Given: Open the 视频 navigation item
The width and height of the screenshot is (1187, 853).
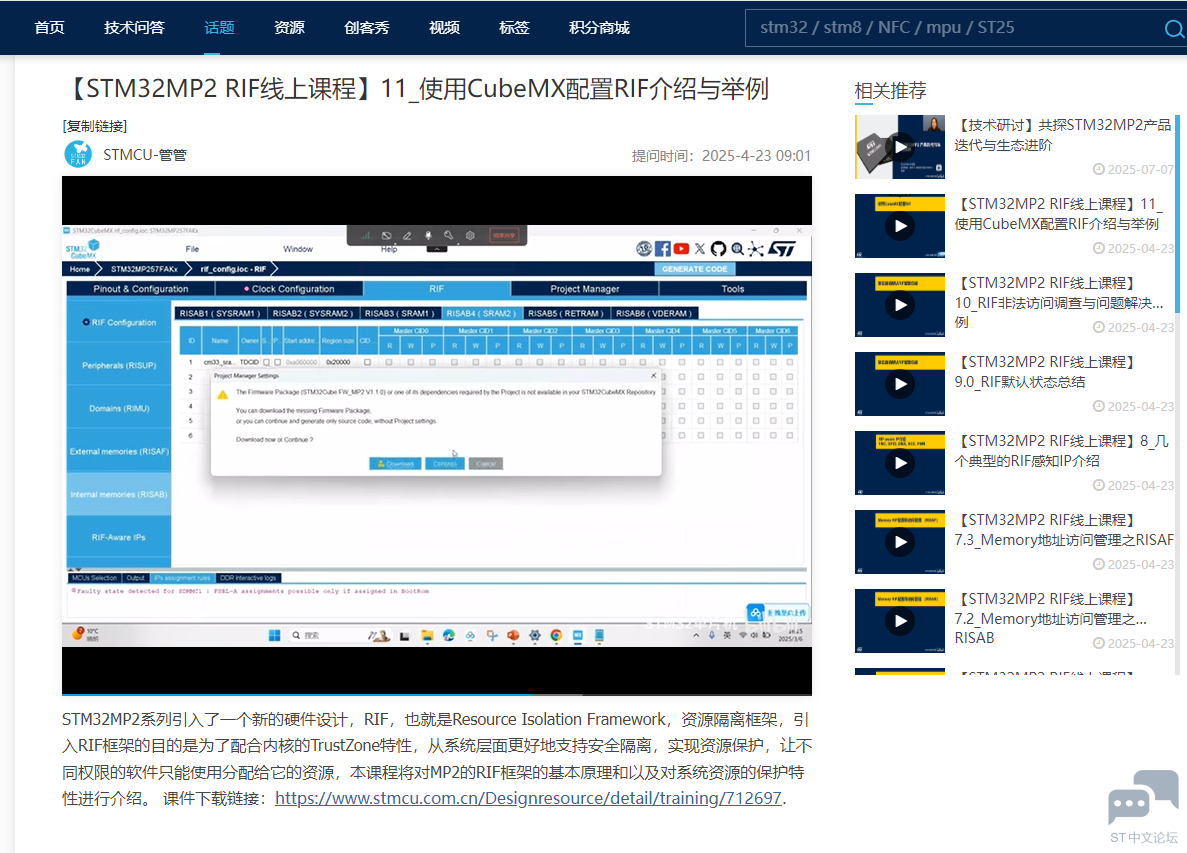Looking at the screenshot, I should (444, 28).
